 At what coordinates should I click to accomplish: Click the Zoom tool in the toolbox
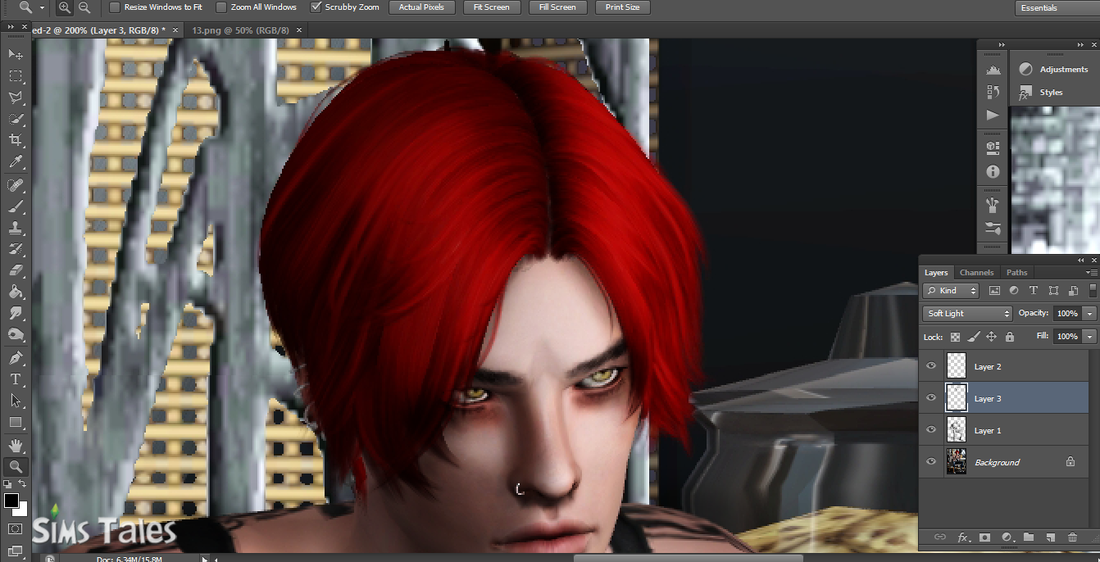15,467
